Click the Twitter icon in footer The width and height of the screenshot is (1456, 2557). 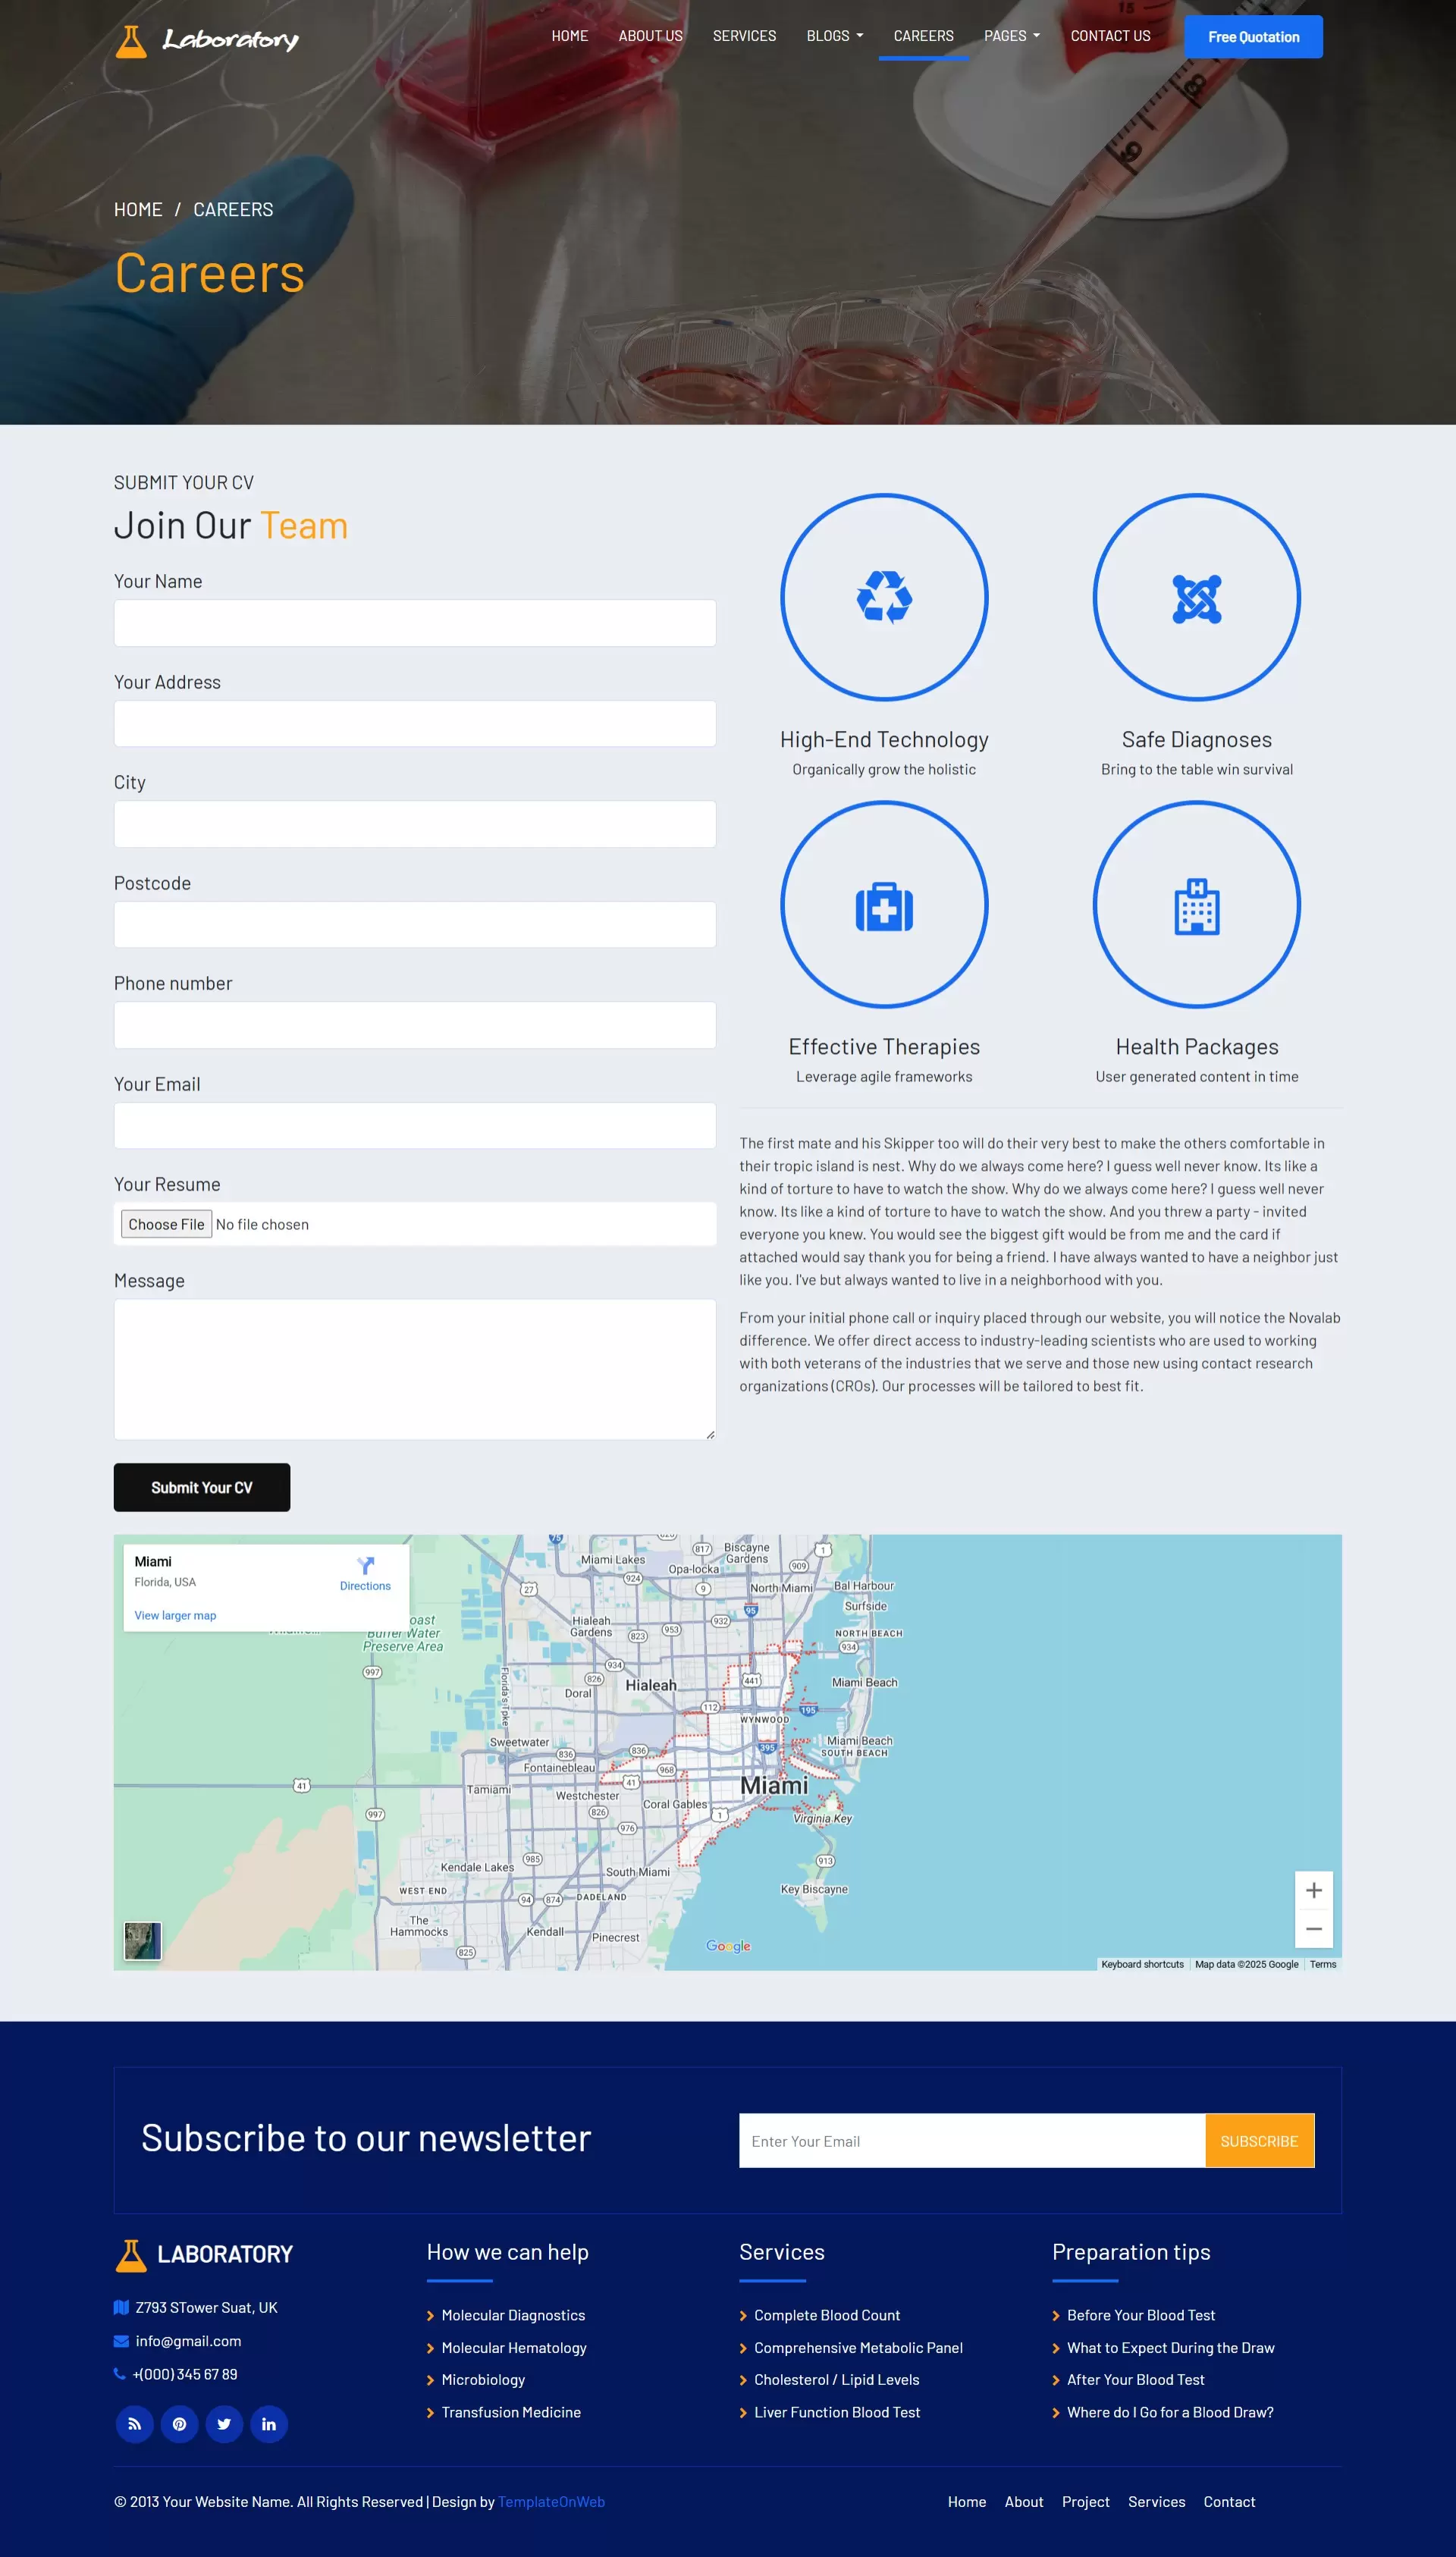(x=224, y=2423)
